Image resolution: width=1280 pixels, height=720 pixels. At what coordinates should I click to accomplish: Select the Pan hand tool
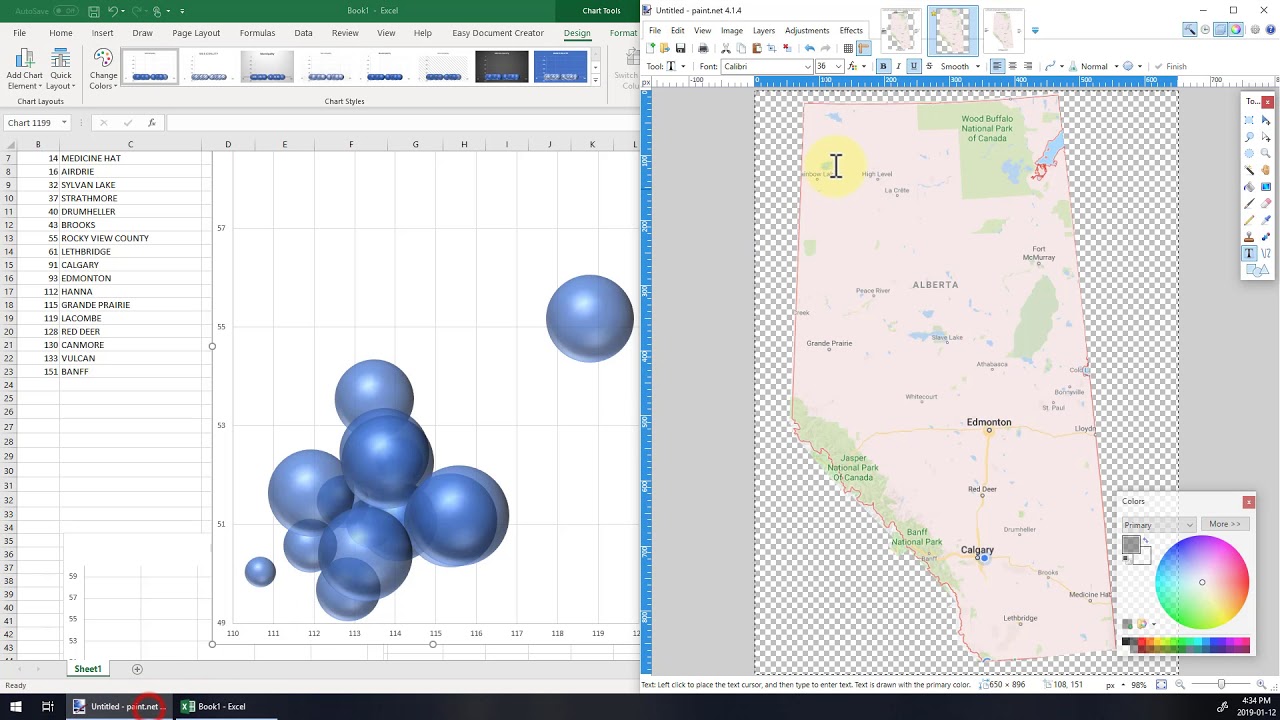[x=1265, y=170]
